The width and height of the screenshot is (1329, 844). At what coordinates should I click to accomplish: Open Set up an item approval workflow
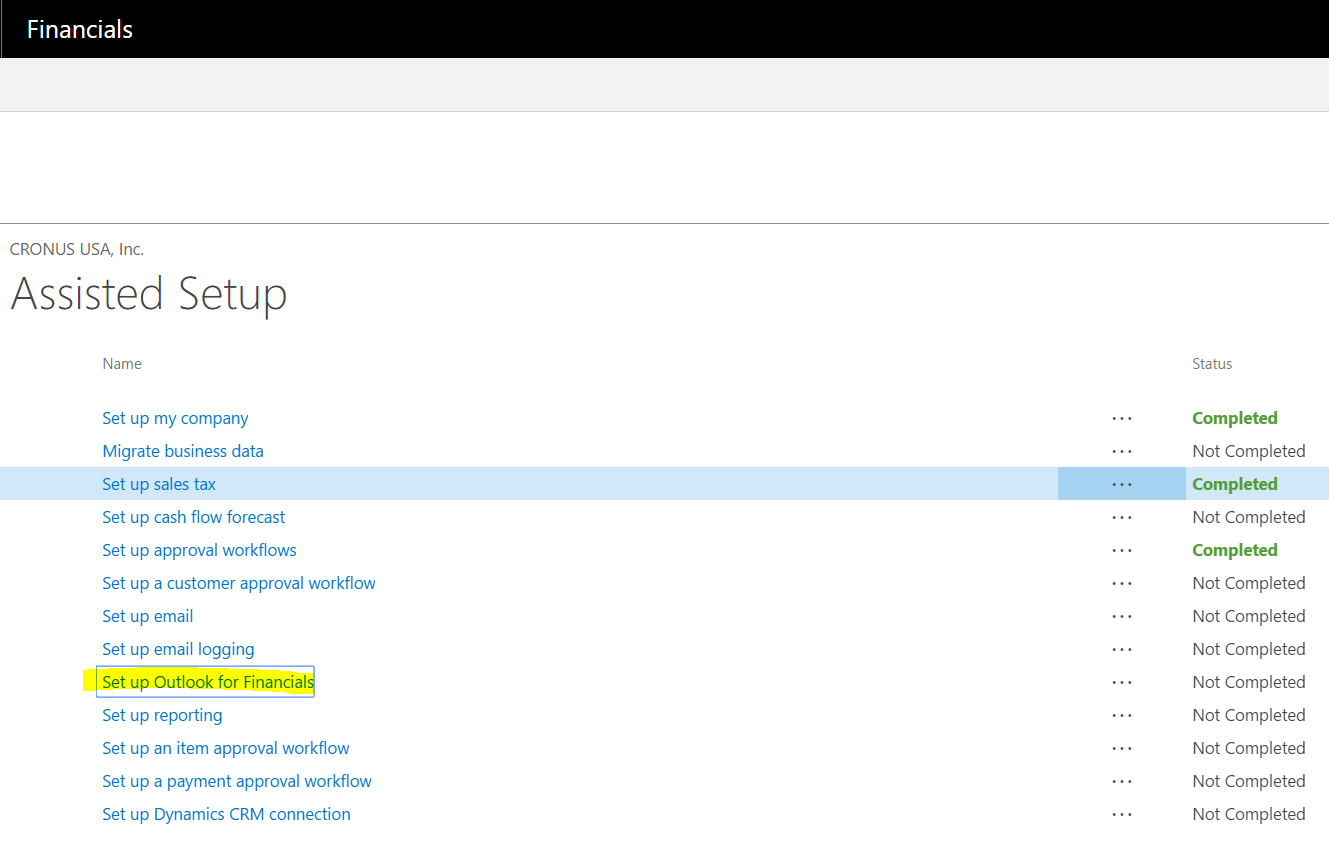225,747
